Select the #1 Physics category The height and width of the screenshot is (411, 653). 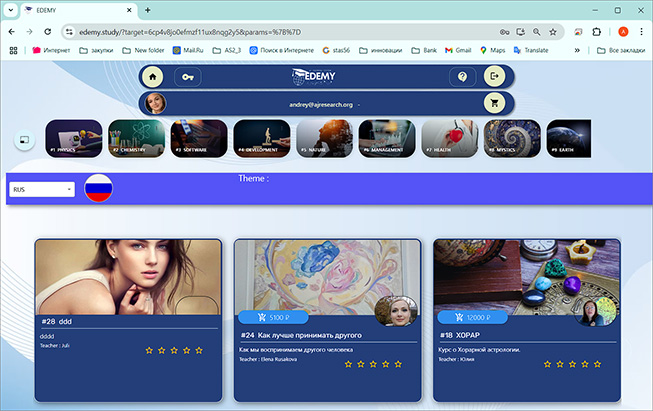coord(74,139)
